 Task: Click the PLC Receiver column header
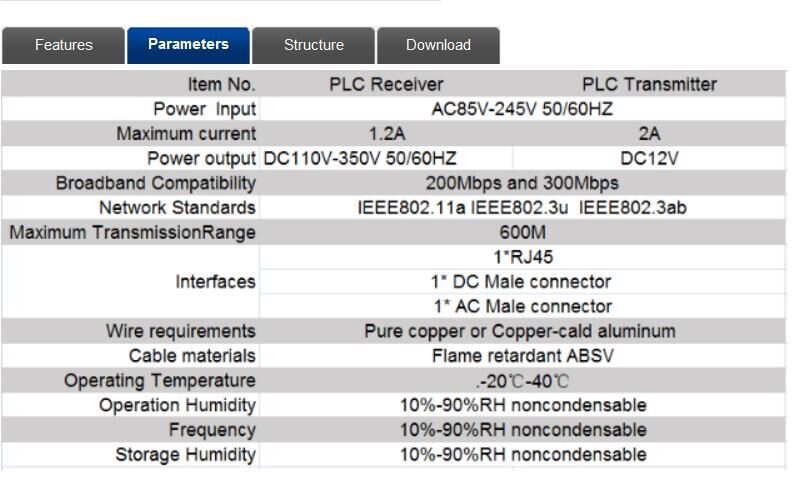[x=386, y=85]
